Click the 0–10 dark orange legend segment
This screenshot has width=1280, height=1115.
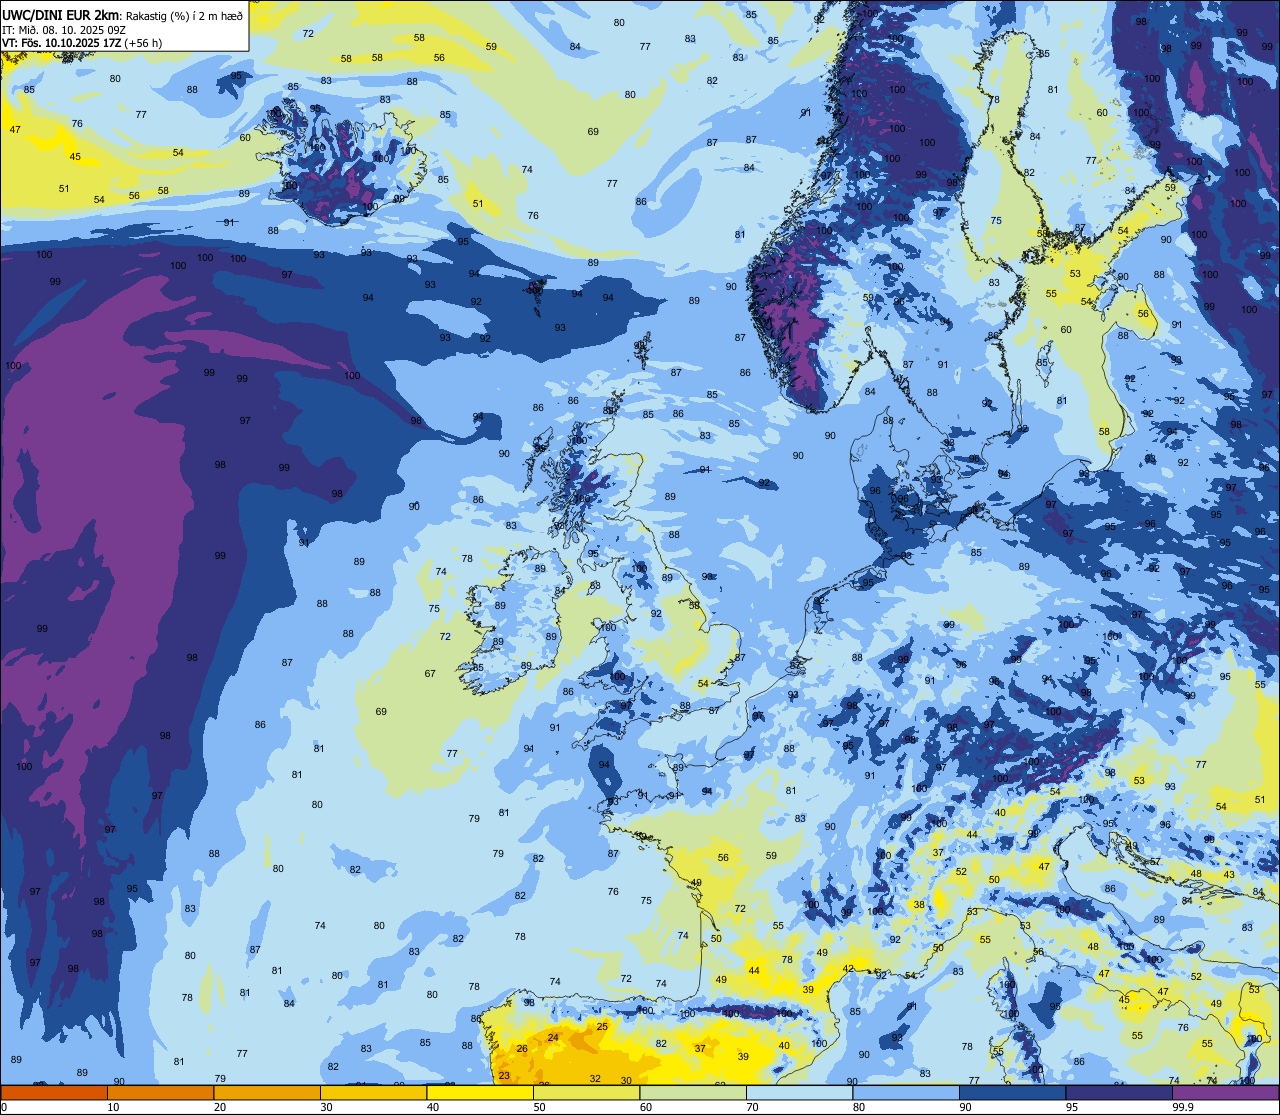tap(54, 1092)
